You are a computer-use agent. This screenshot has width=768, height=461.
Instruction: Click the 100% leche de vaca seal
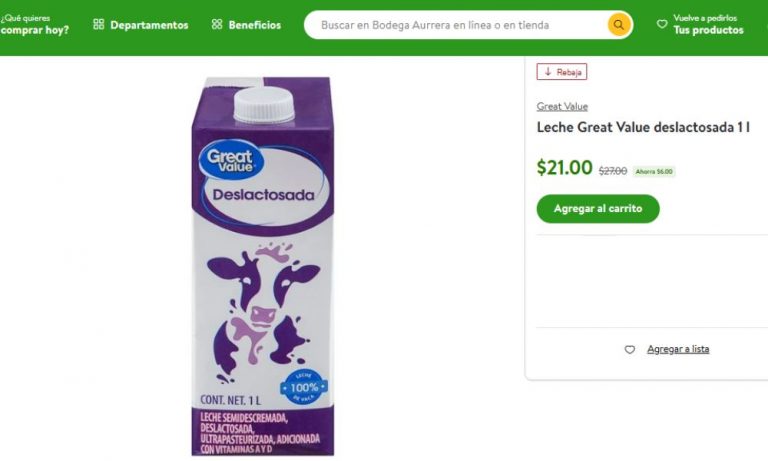306,387
